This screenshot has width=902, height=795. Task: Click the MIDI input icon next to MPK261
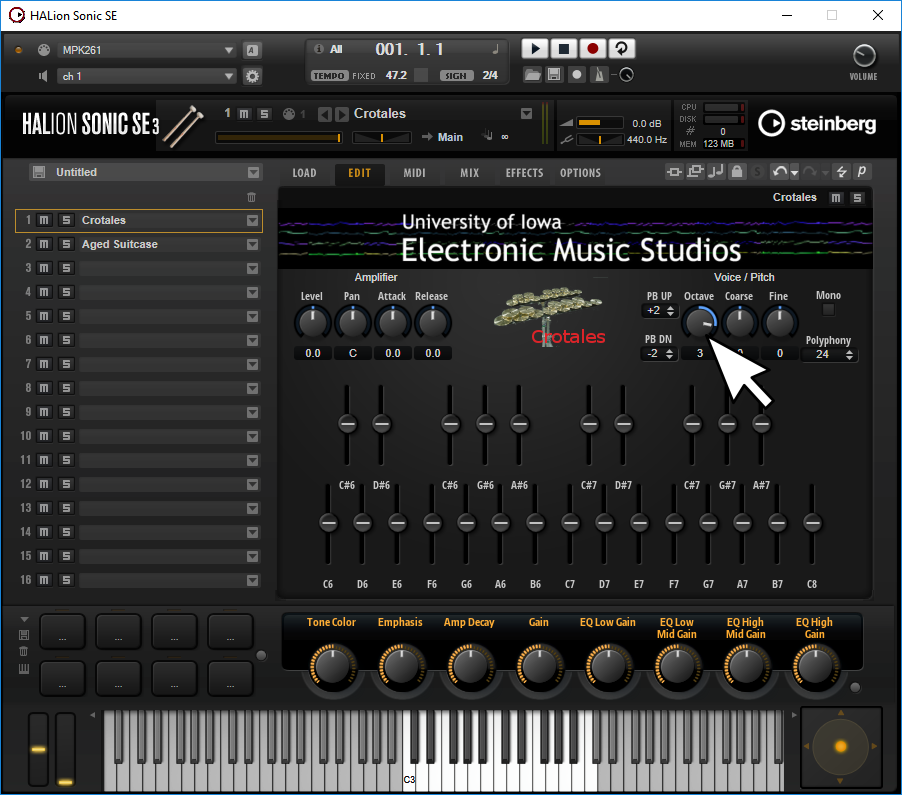click(44, 50)
